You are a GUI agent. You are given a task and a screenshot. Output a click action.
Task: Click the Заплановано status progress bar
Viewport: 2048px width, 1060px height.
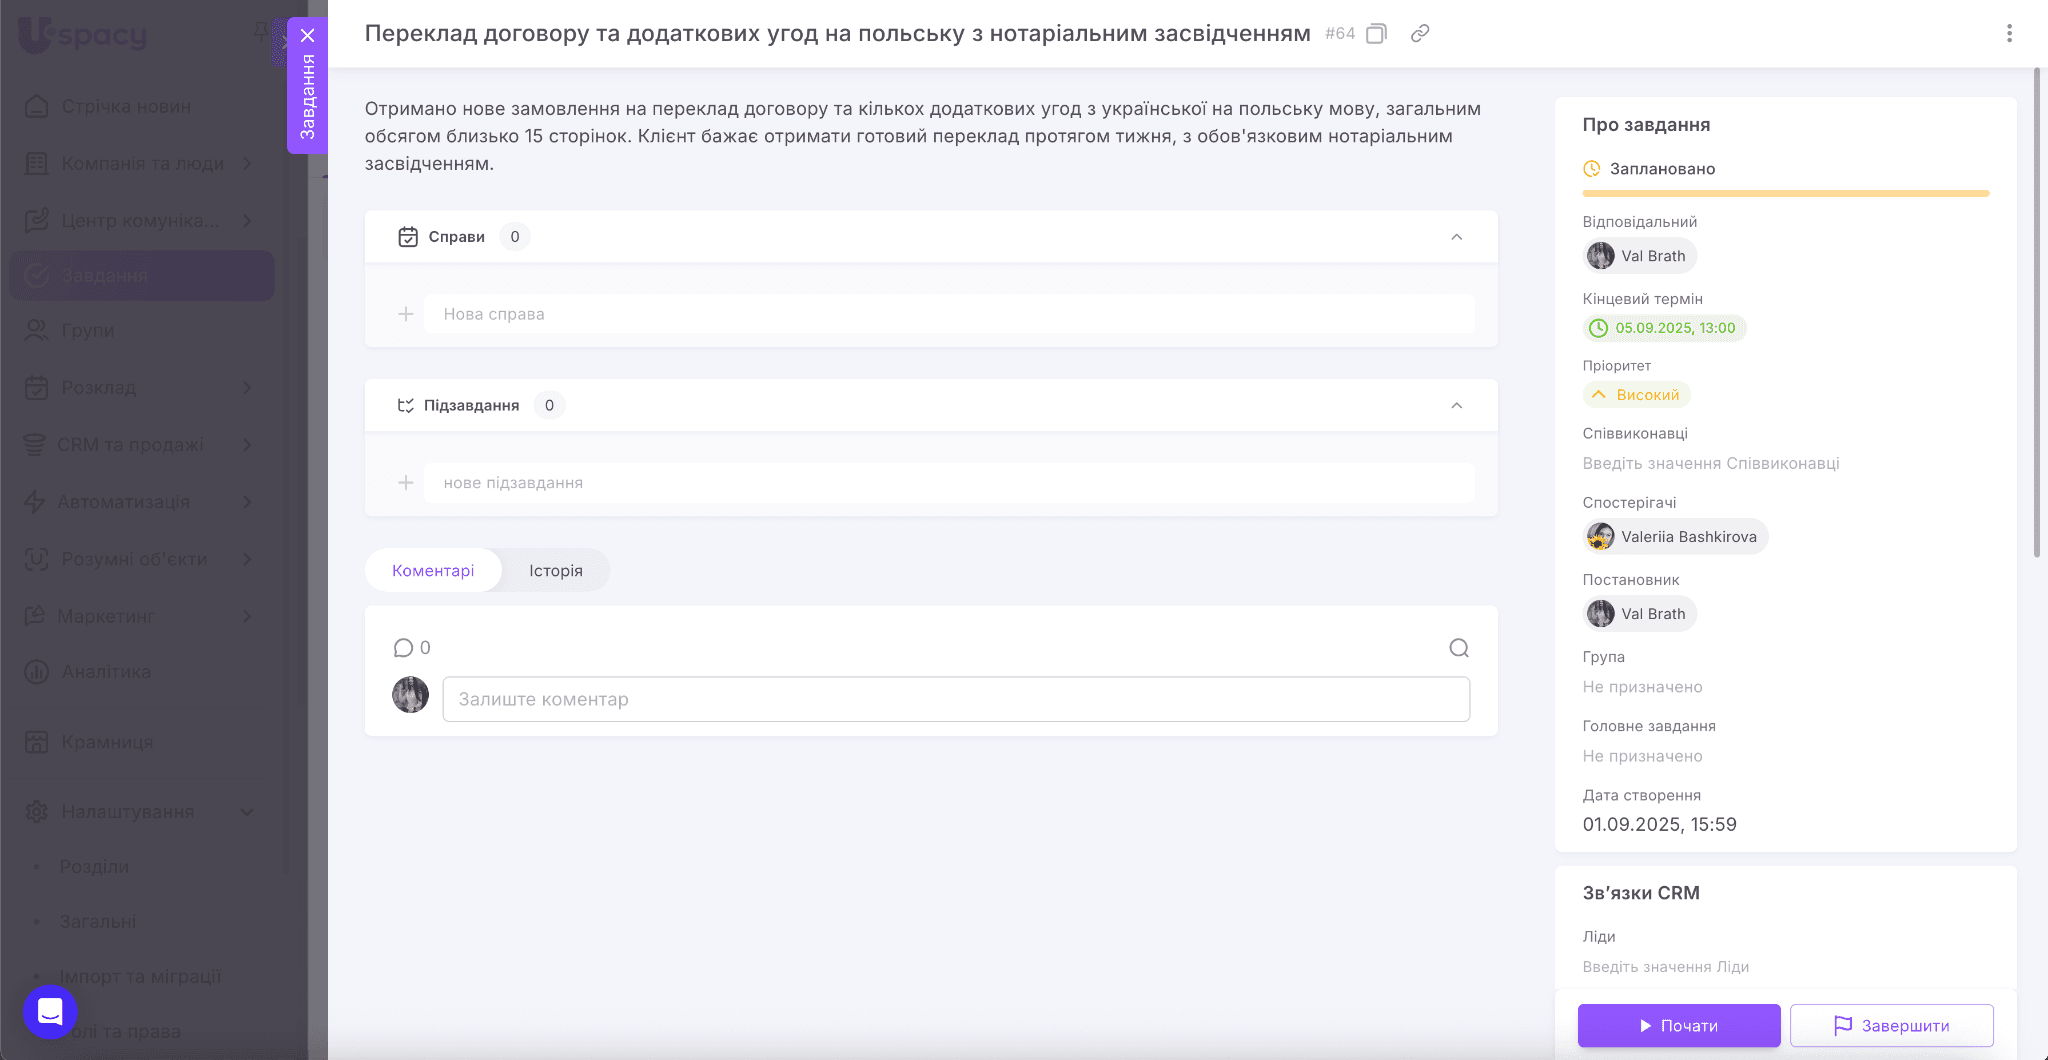click(x=1785, y=193)
